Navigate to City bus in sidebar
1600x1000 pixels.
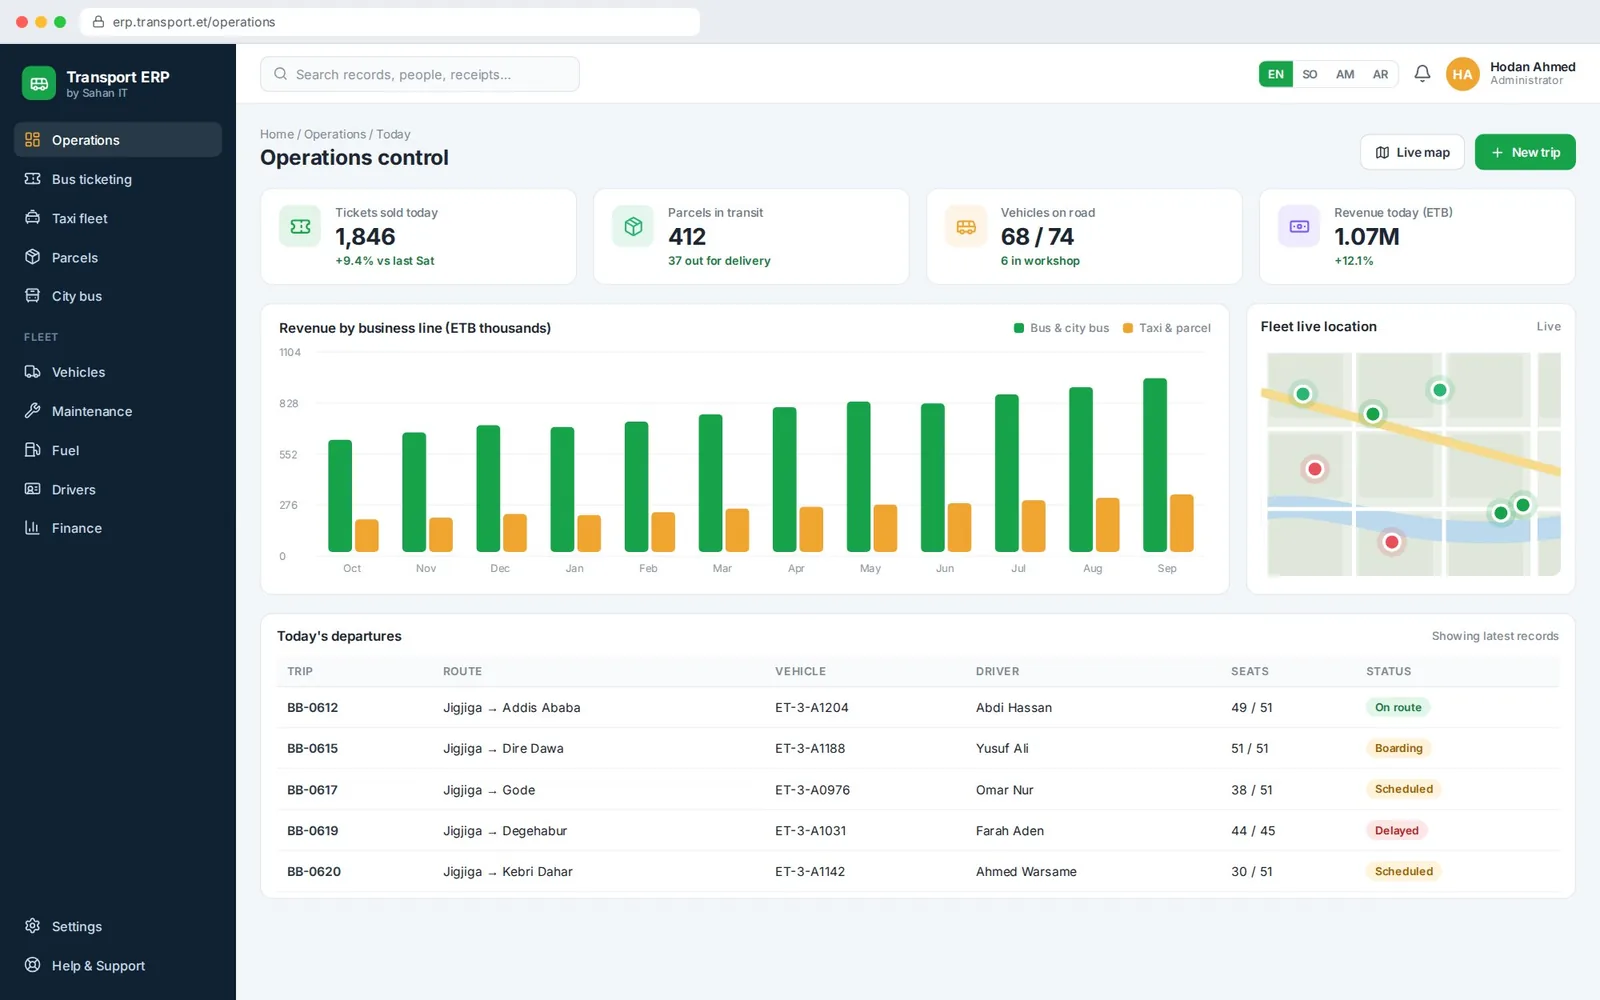click(118, 296)
